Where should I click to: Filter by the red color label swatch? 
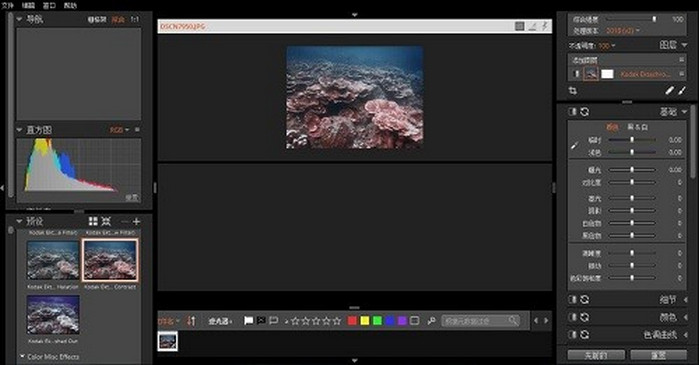click(x=352, y=320)
